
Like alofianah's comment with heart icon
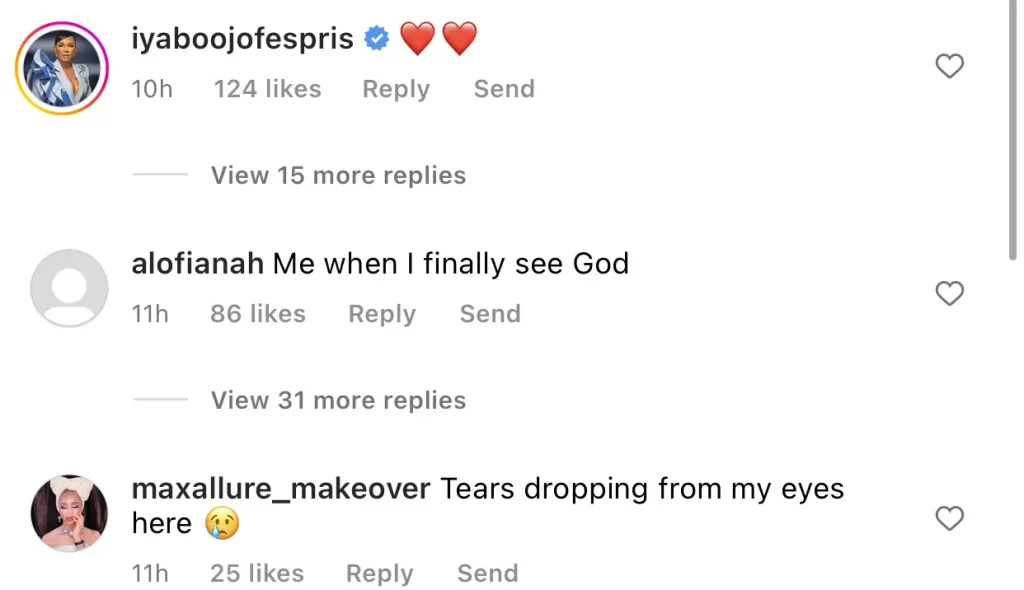point(948,293)
